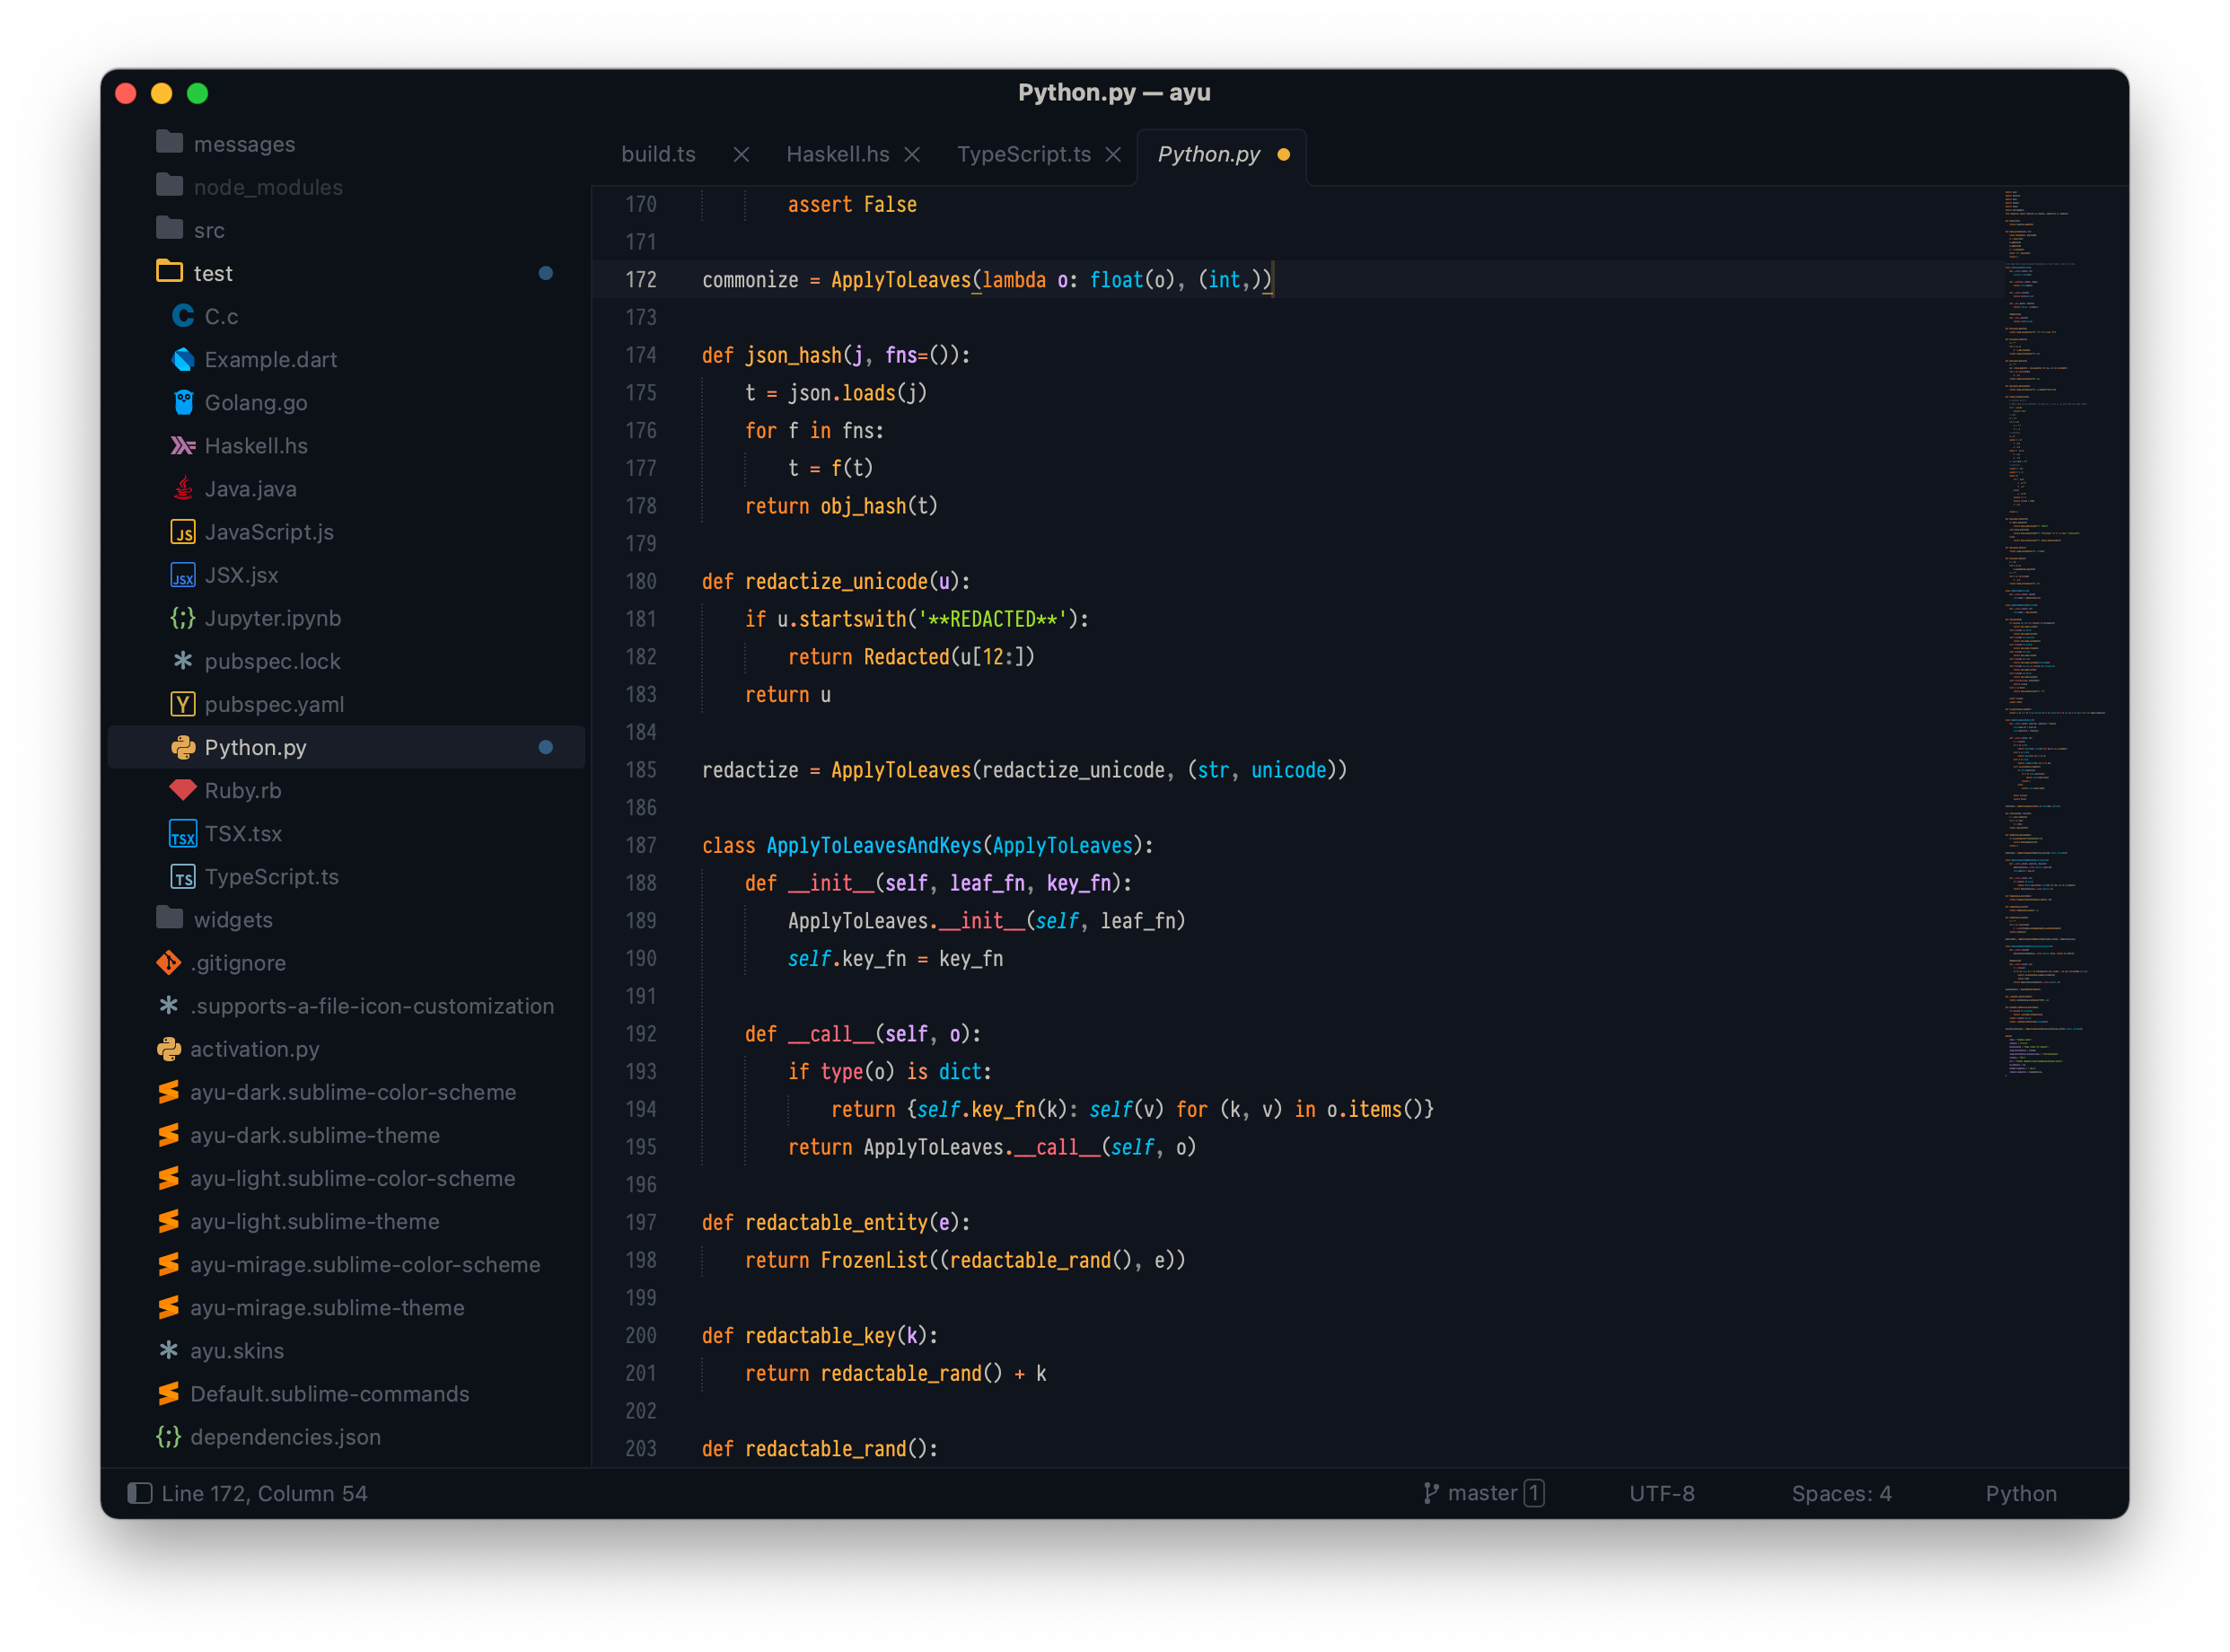2230x1652 pixels.
Task: Click the Ruby gem icon in sidebar
Action: (183, 791)
